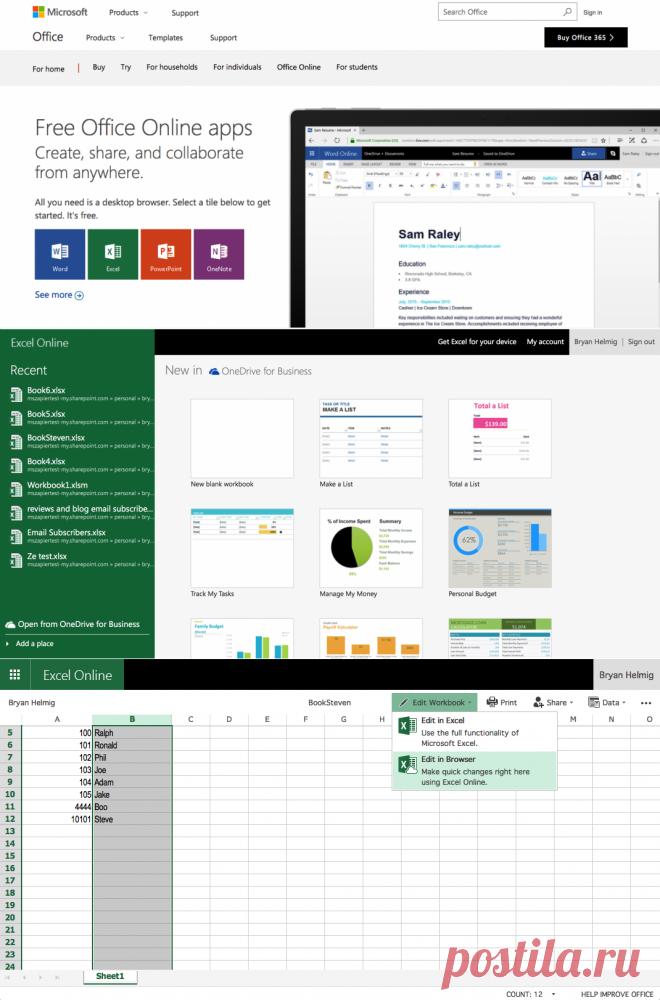Click cell containing Ralph
This screenshot has width=660, height=1000.
(132, 733)
